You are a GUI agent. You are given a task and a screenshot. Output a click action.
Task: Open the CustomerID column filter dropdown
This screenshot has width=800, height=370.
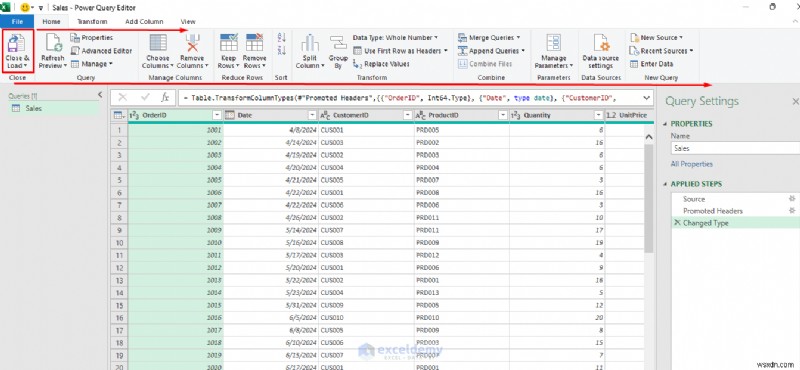coord(408,115)
